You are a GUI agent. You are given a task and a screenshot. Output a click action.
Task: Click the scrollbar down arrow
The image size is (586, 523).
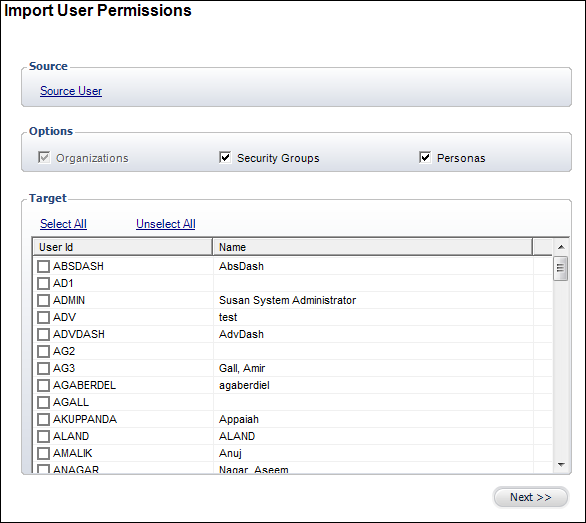pos(561,465)
